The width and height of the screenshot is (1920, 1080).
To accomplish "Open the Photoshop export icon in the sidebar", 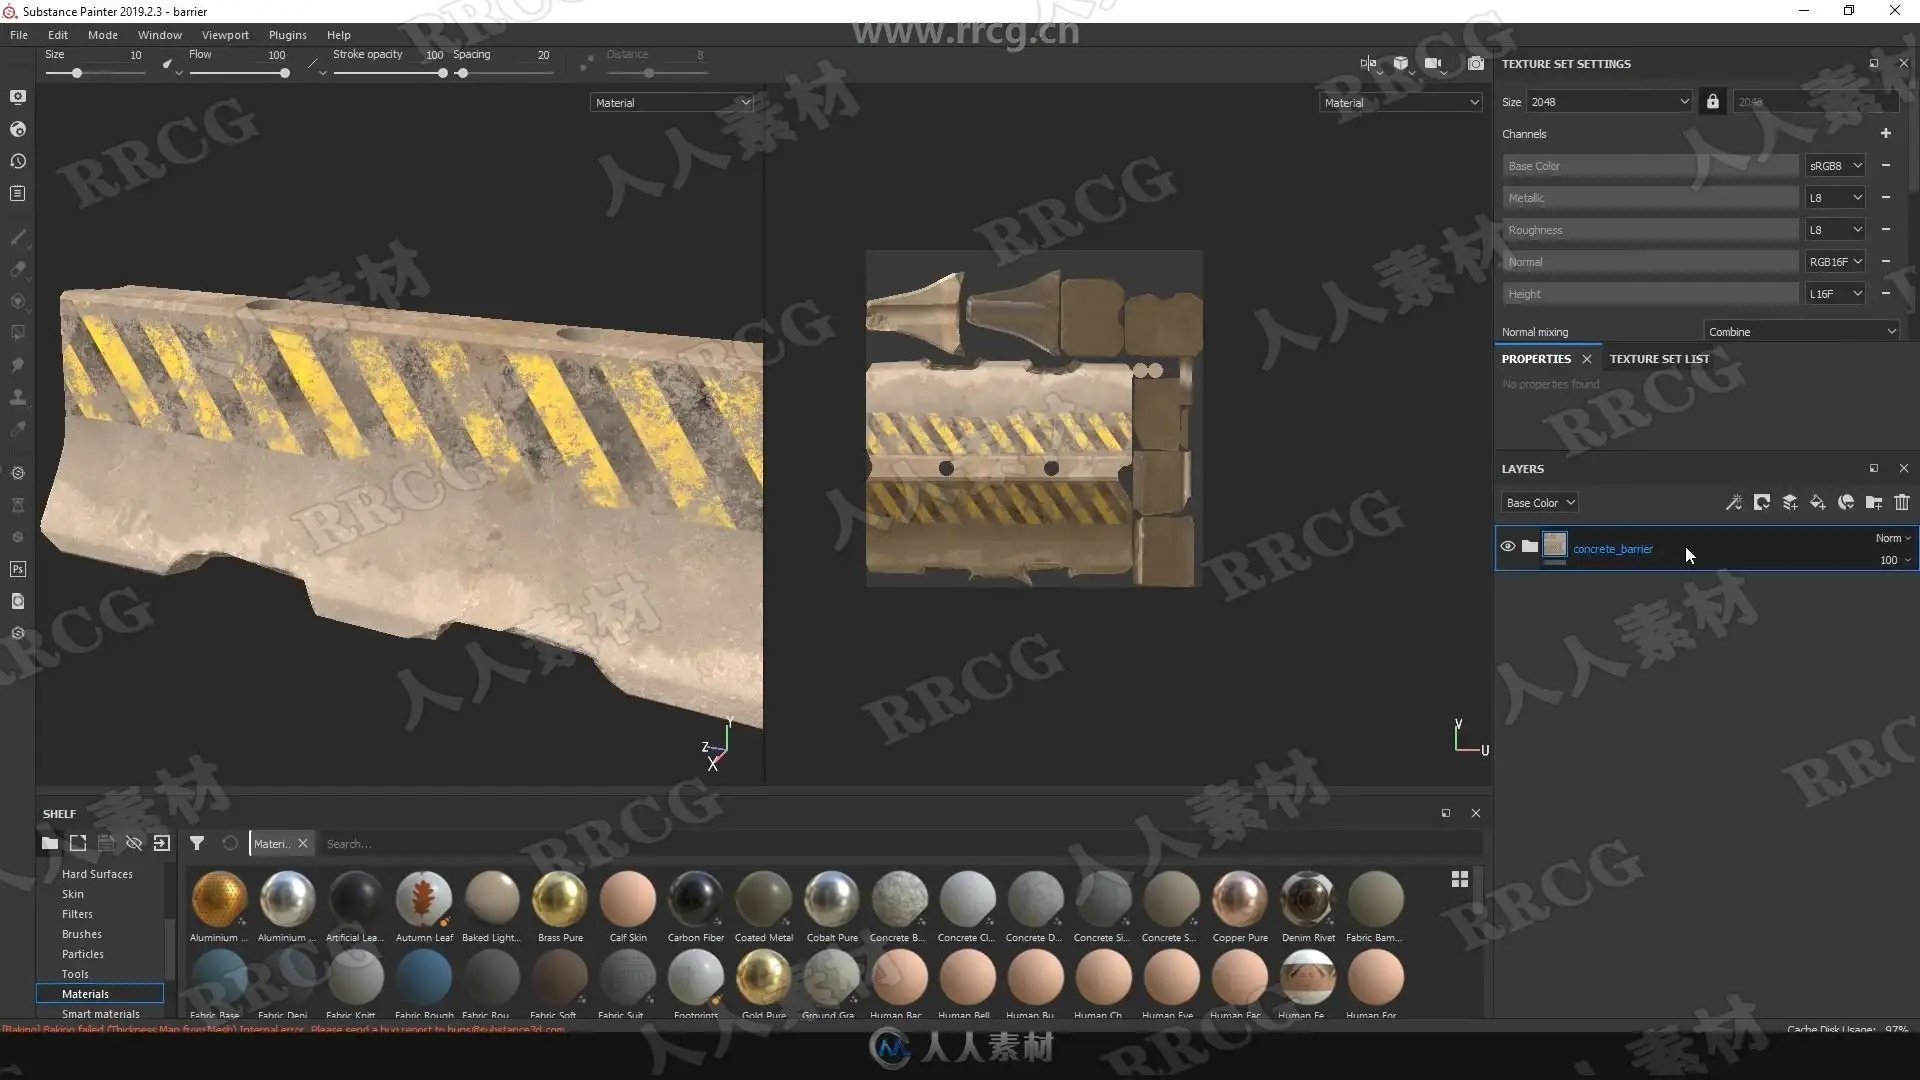I will point(17,569).
